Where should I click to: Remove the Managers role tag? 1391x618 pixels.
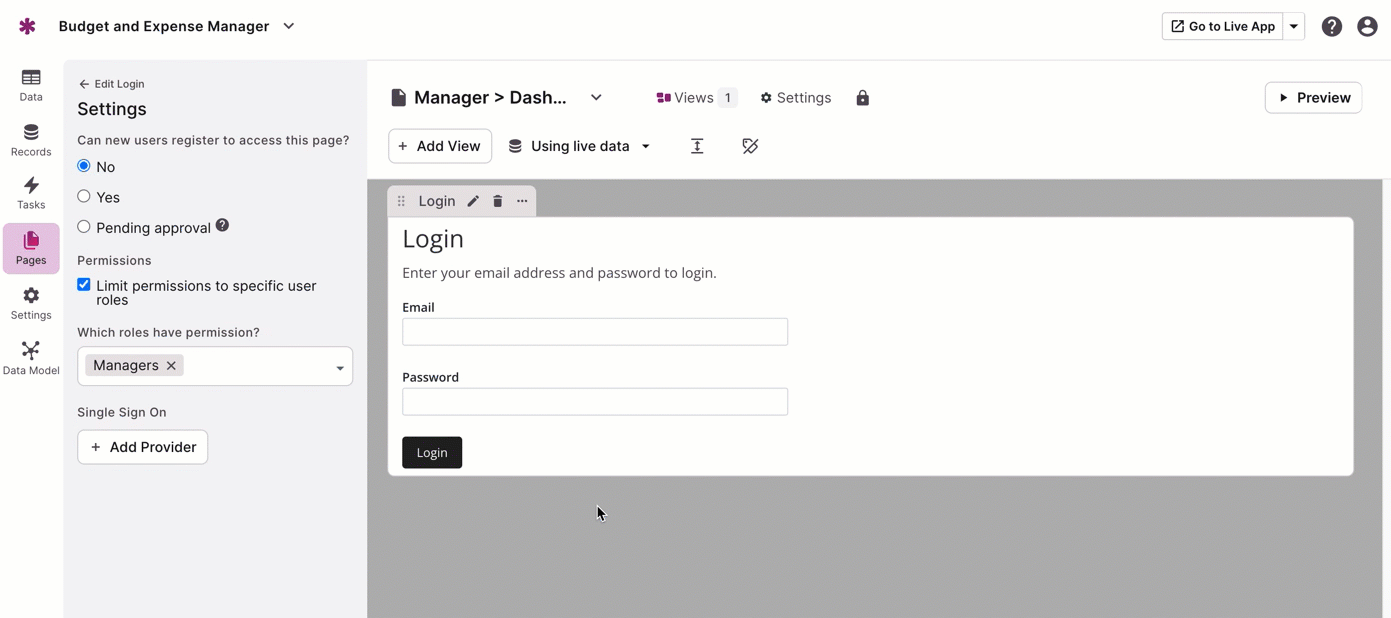click(171, 365)
